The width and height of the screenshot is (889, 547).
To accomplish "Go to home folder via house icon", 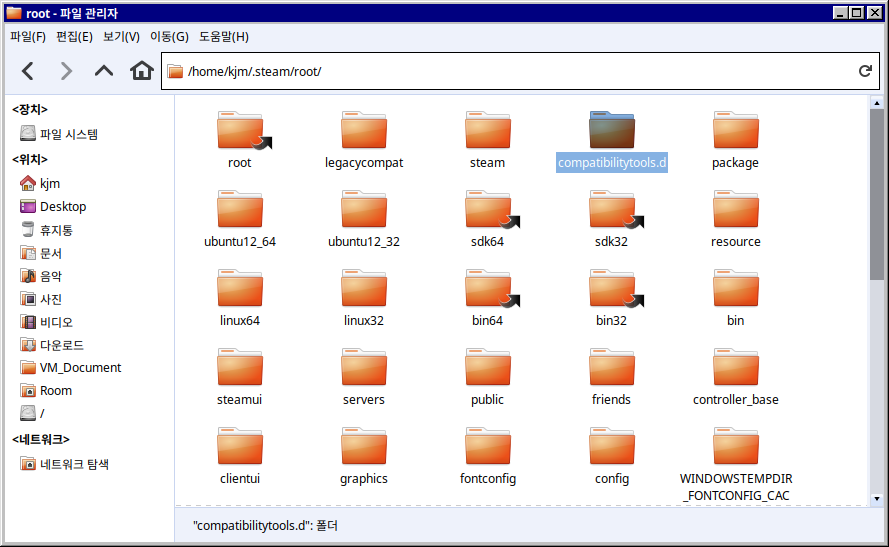I will (142, 71).
